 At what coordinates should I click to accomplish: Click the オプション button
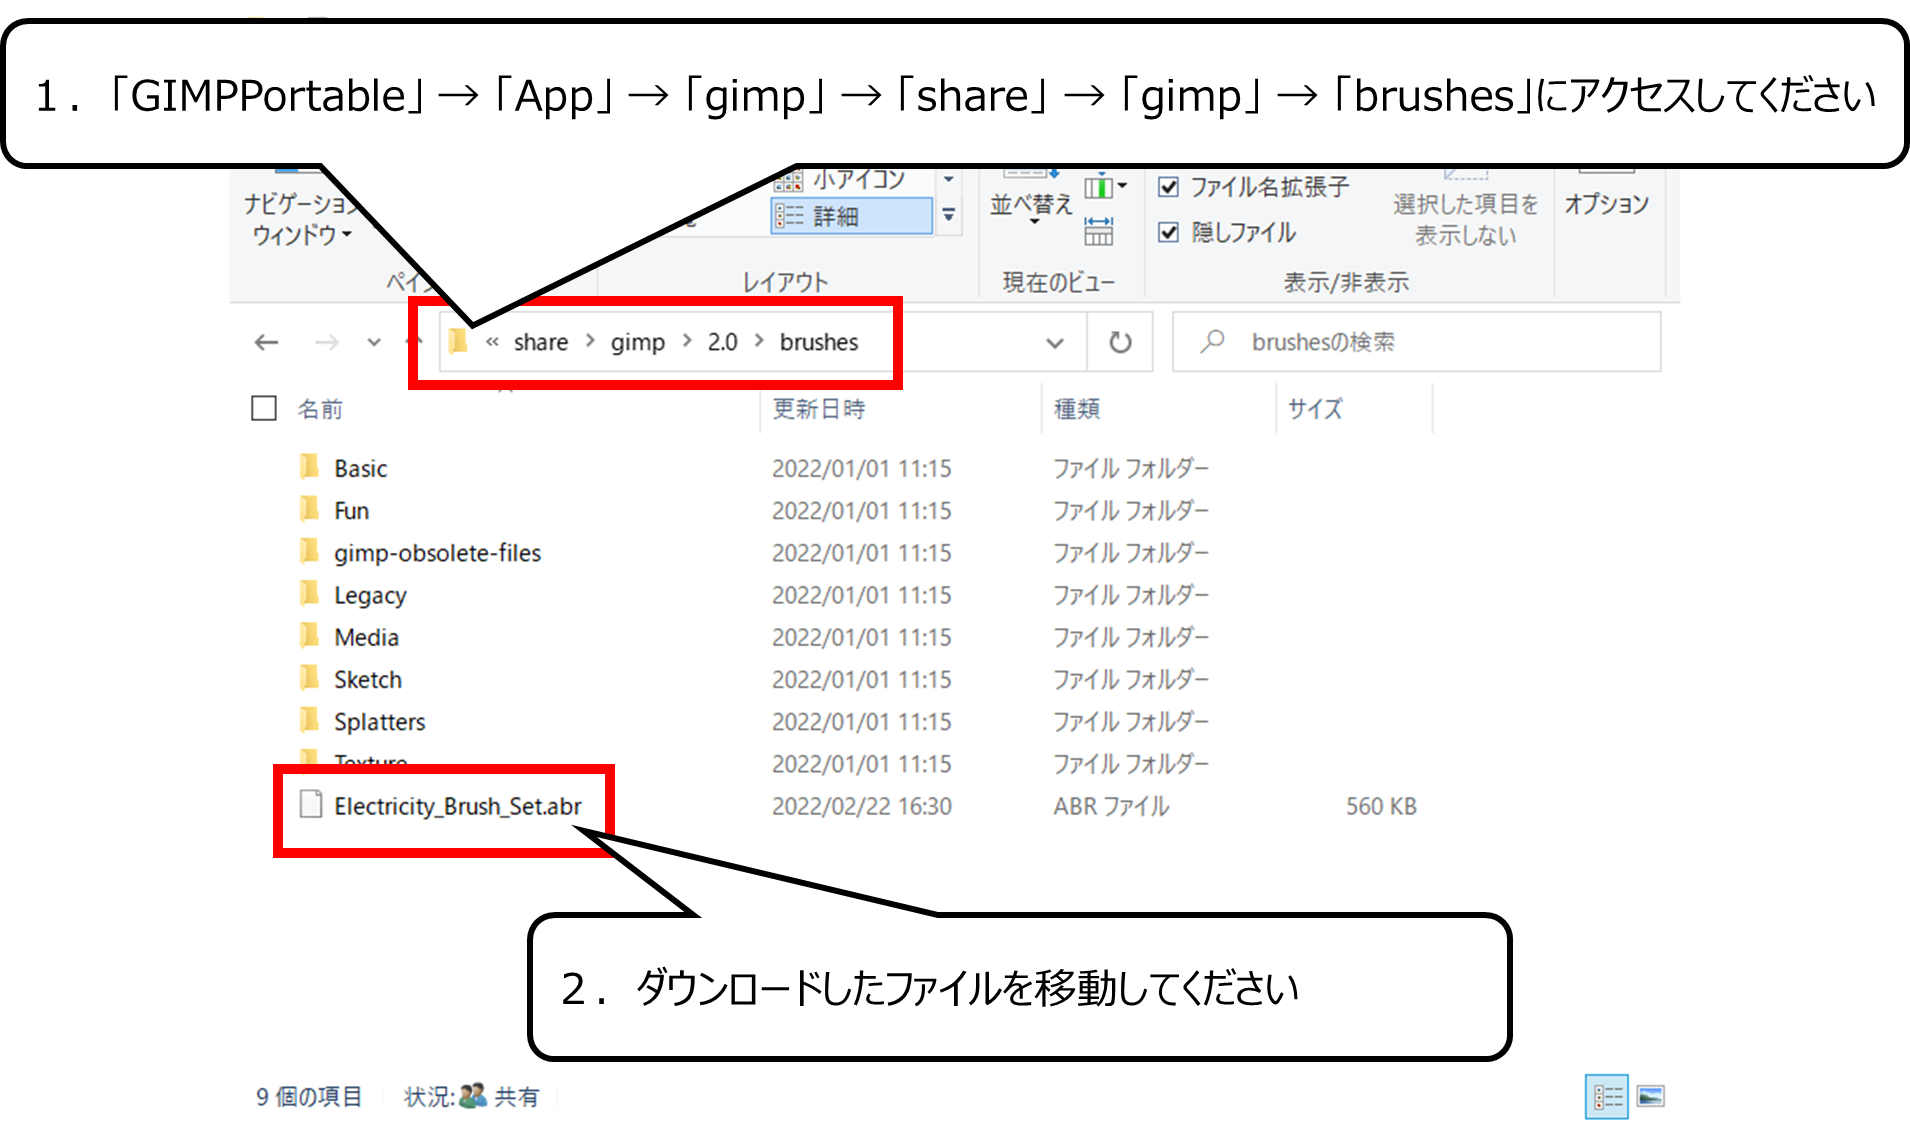1606,203
